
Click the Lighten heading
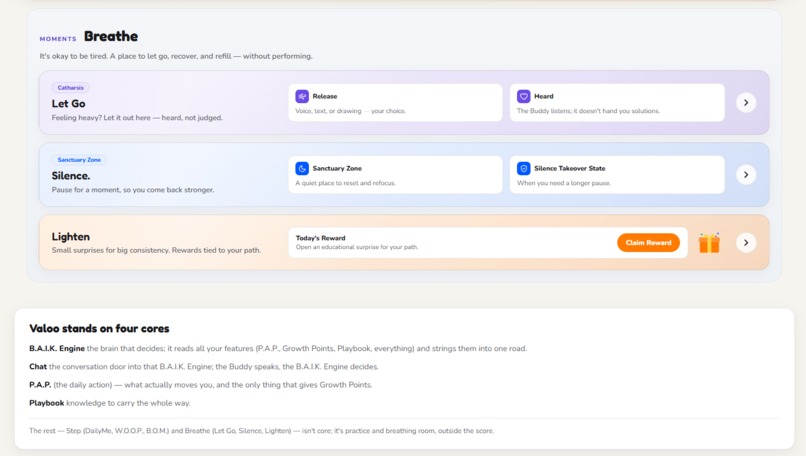tap(70, 236)
